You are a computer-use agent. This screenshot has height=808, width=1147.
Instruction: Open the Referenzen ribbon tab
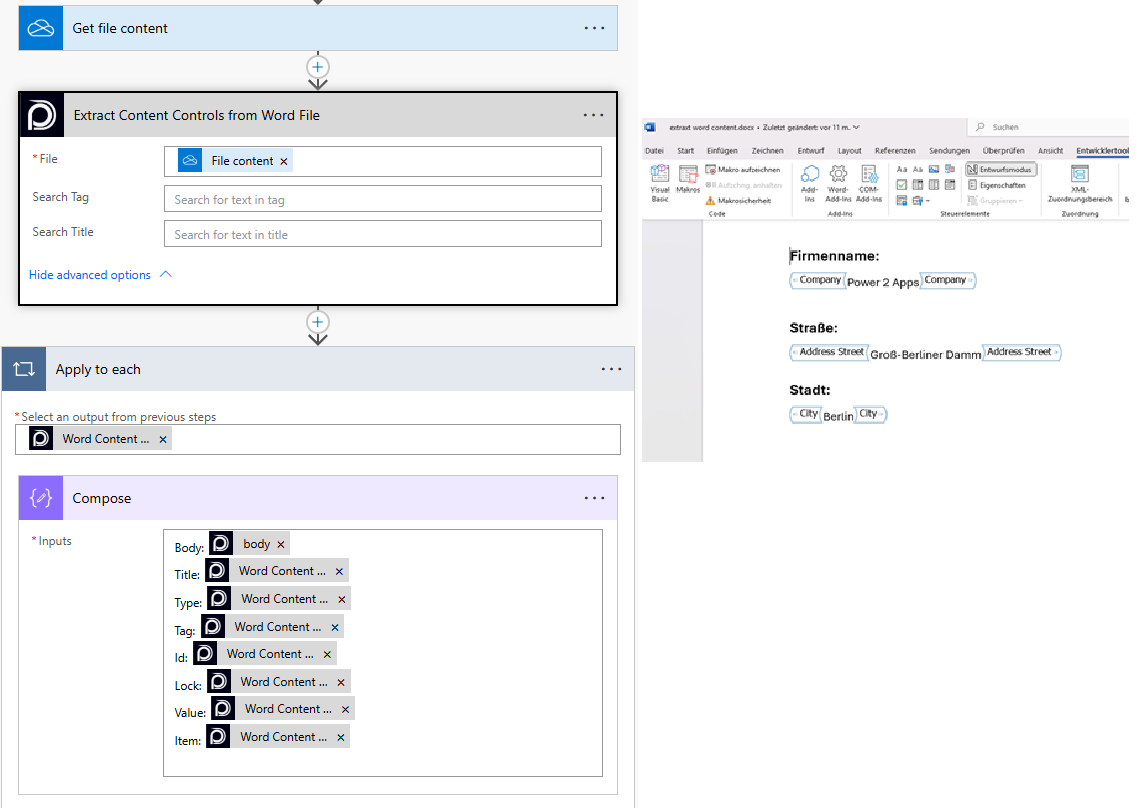(x=895, y=151)
